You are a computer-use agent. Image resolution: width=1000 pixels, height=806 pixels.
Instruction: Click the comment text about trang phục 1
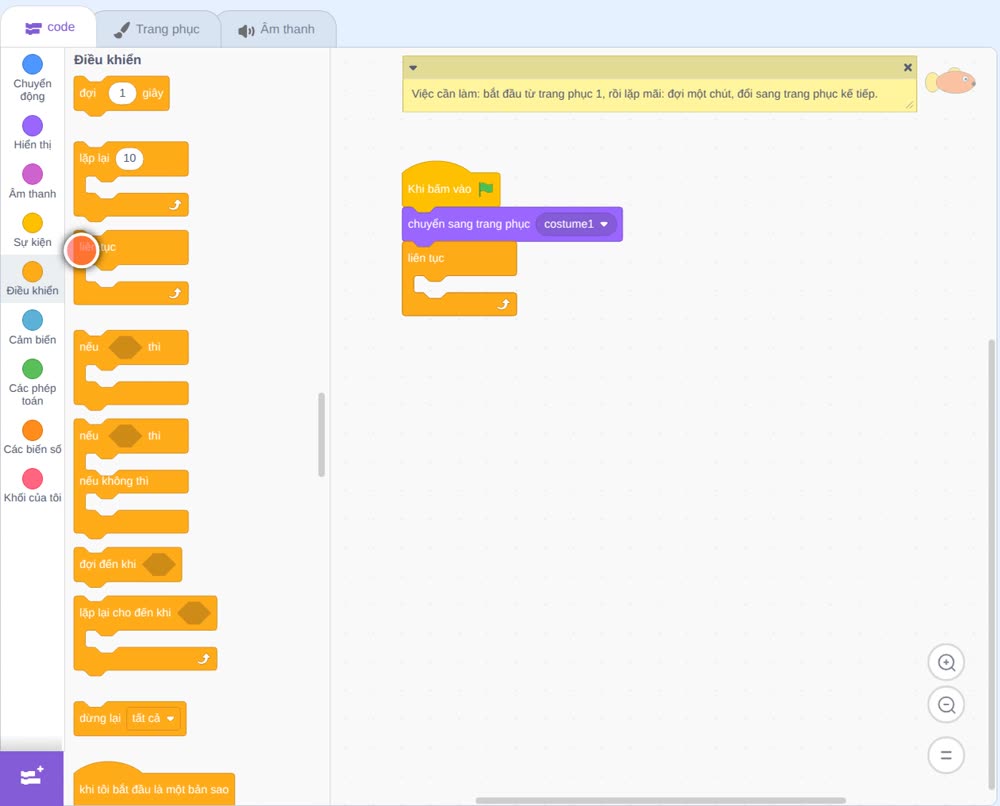coord(645,94)
